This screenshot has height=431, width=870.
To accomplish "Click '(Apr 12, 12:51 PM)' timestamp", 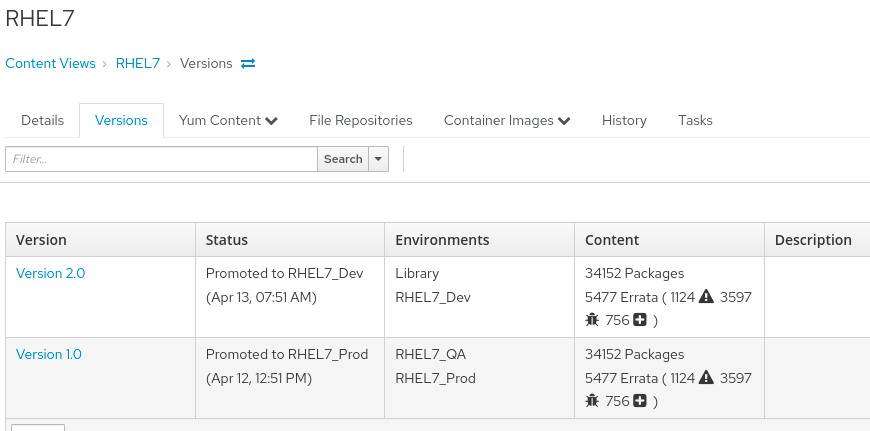I will coord(259,379).
